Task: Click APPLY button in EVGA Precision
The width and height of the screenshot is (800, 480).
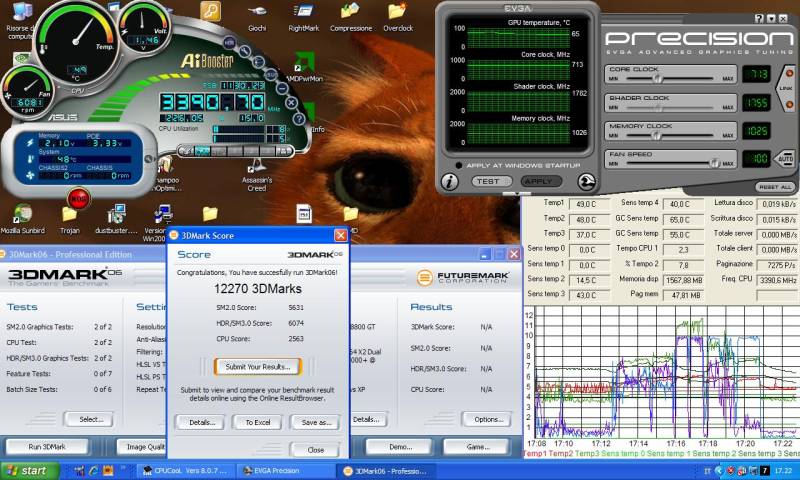Action: [x=539, y=181]
